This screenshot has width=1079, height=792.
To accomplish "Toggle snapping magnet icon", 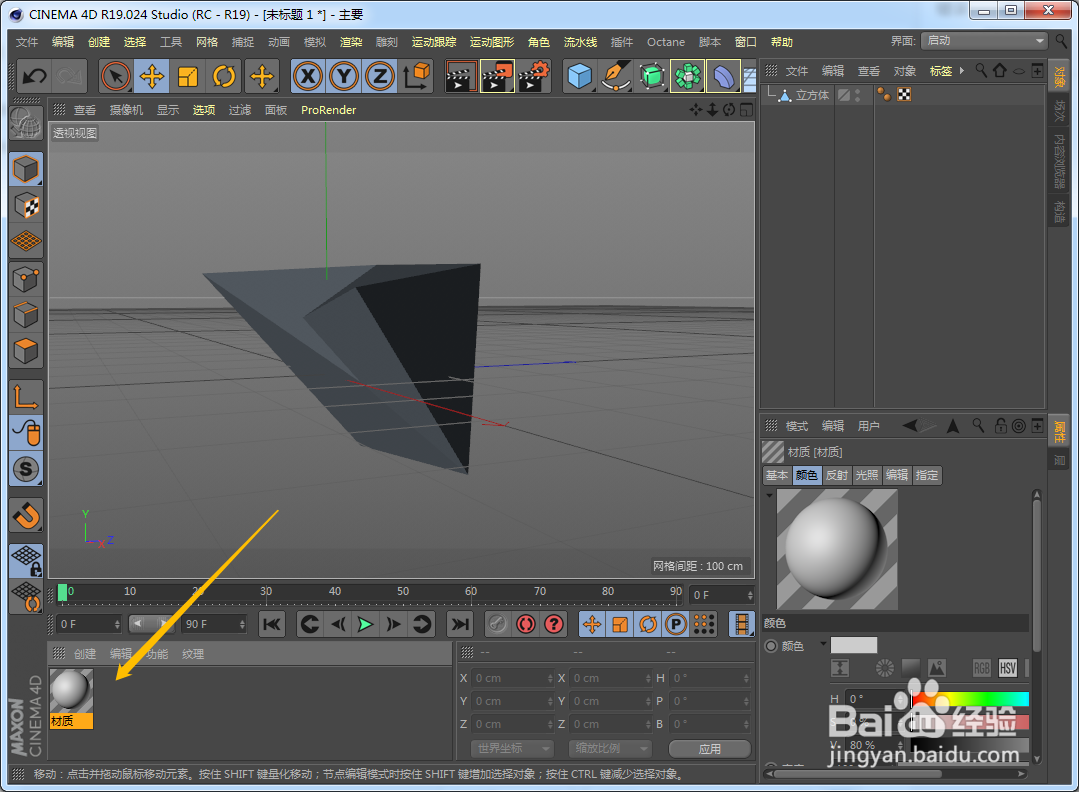I will [x=26, y=515].
